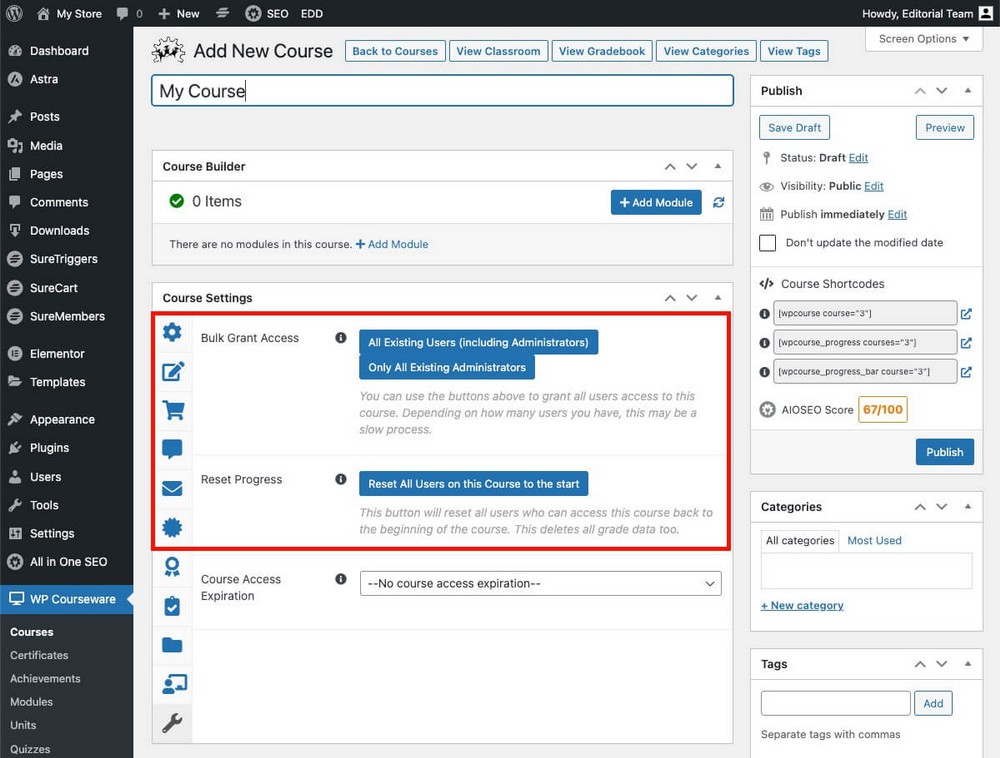
Task: Switch to the Most Used categories tab
Action: (x=874, y=540)
